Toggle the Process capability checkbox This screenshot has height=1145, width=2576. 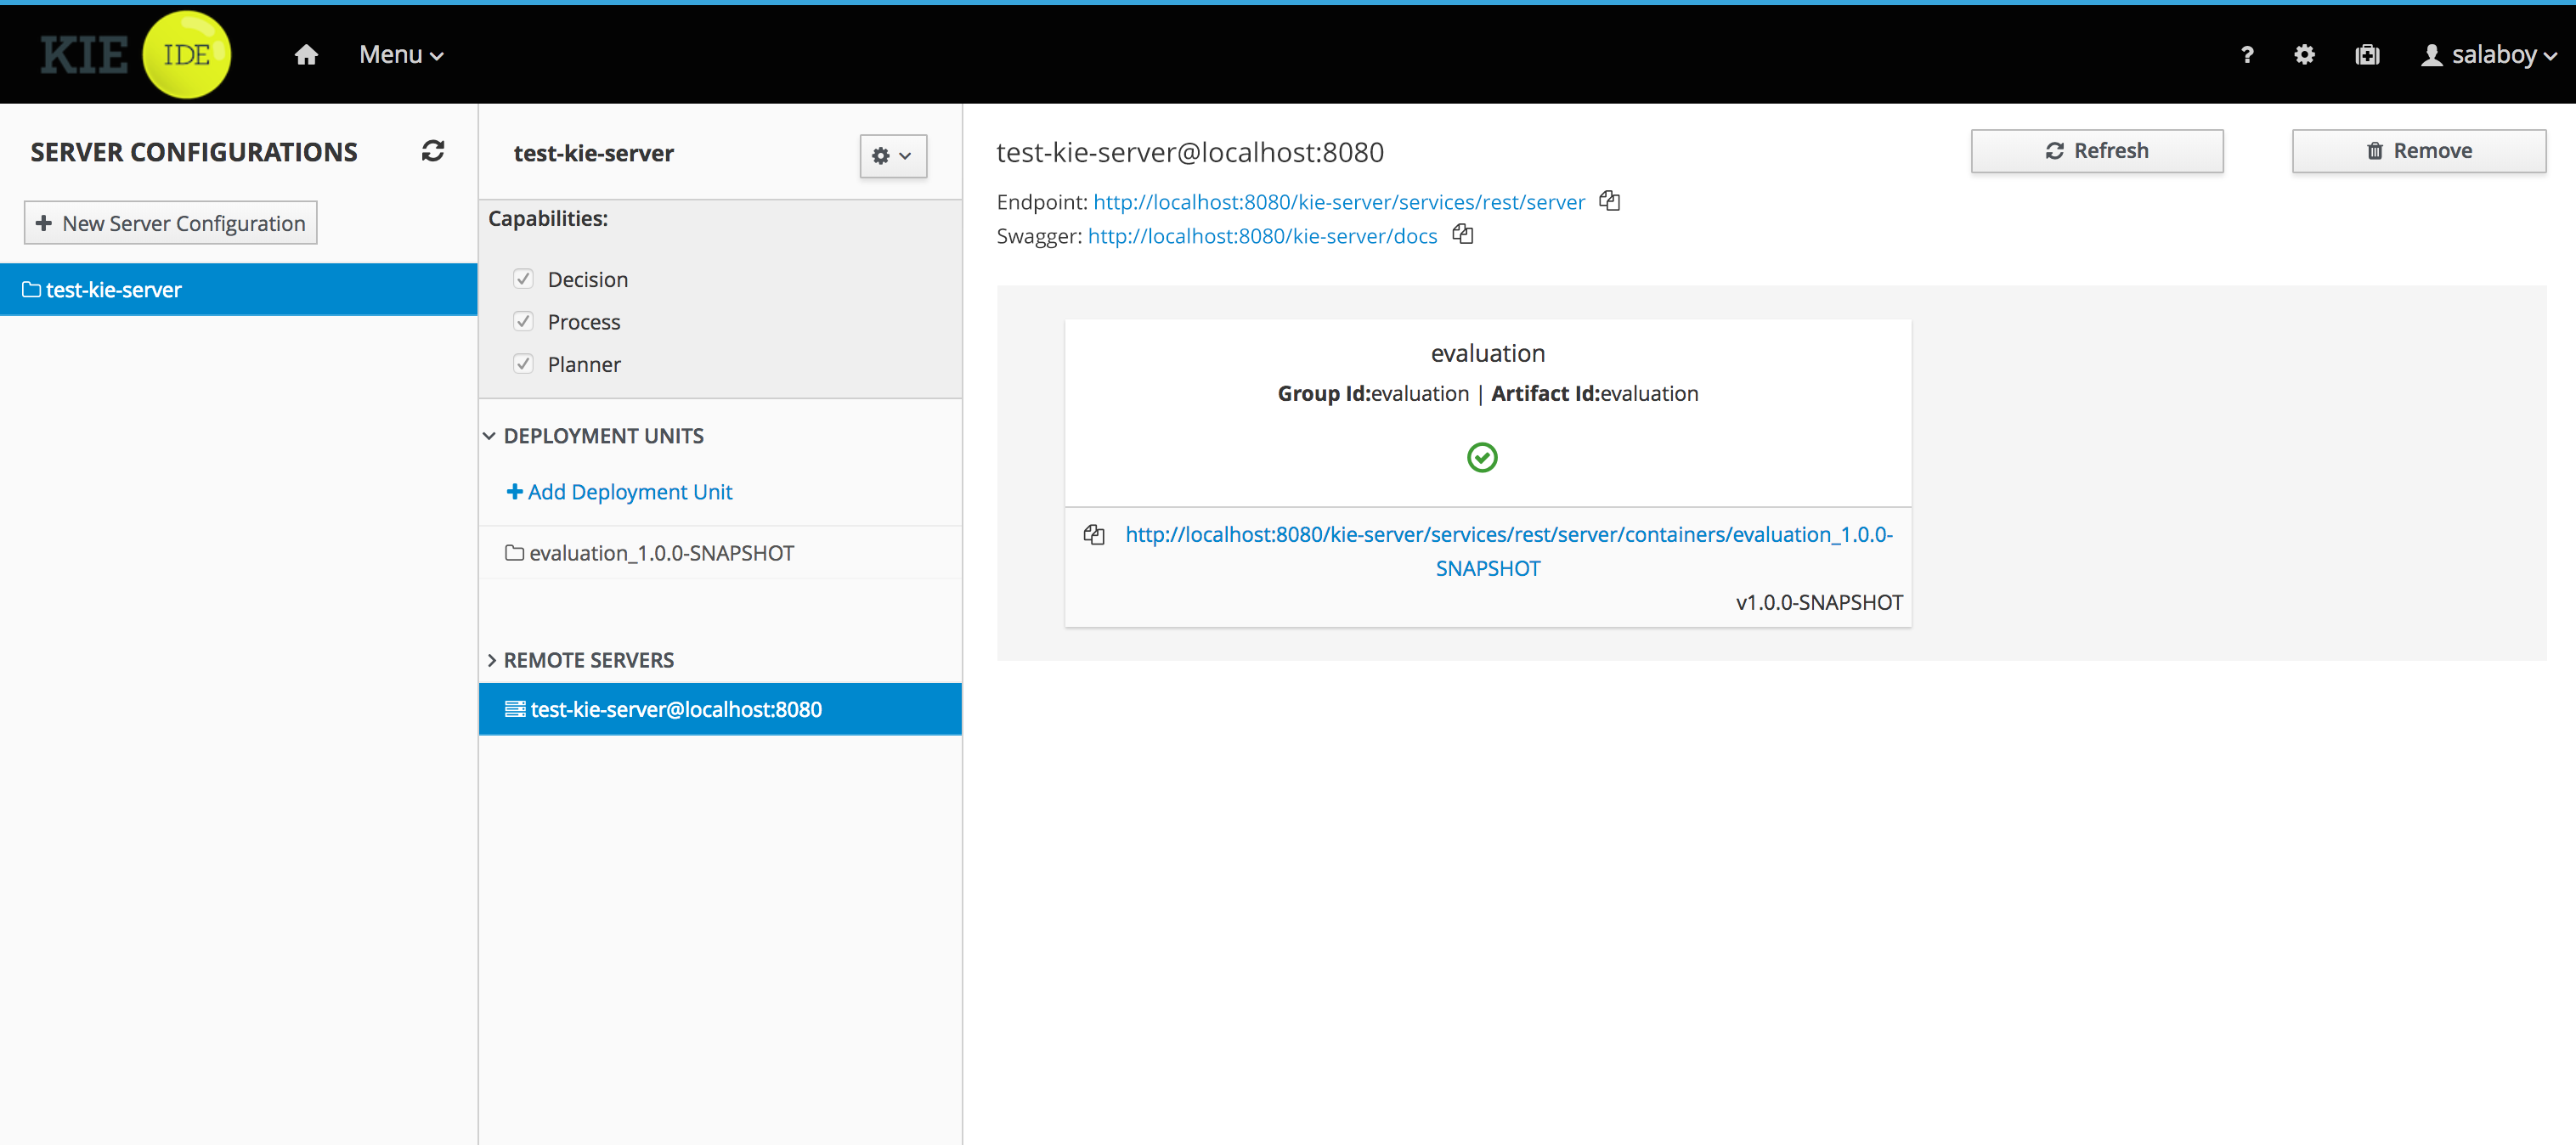523,321
